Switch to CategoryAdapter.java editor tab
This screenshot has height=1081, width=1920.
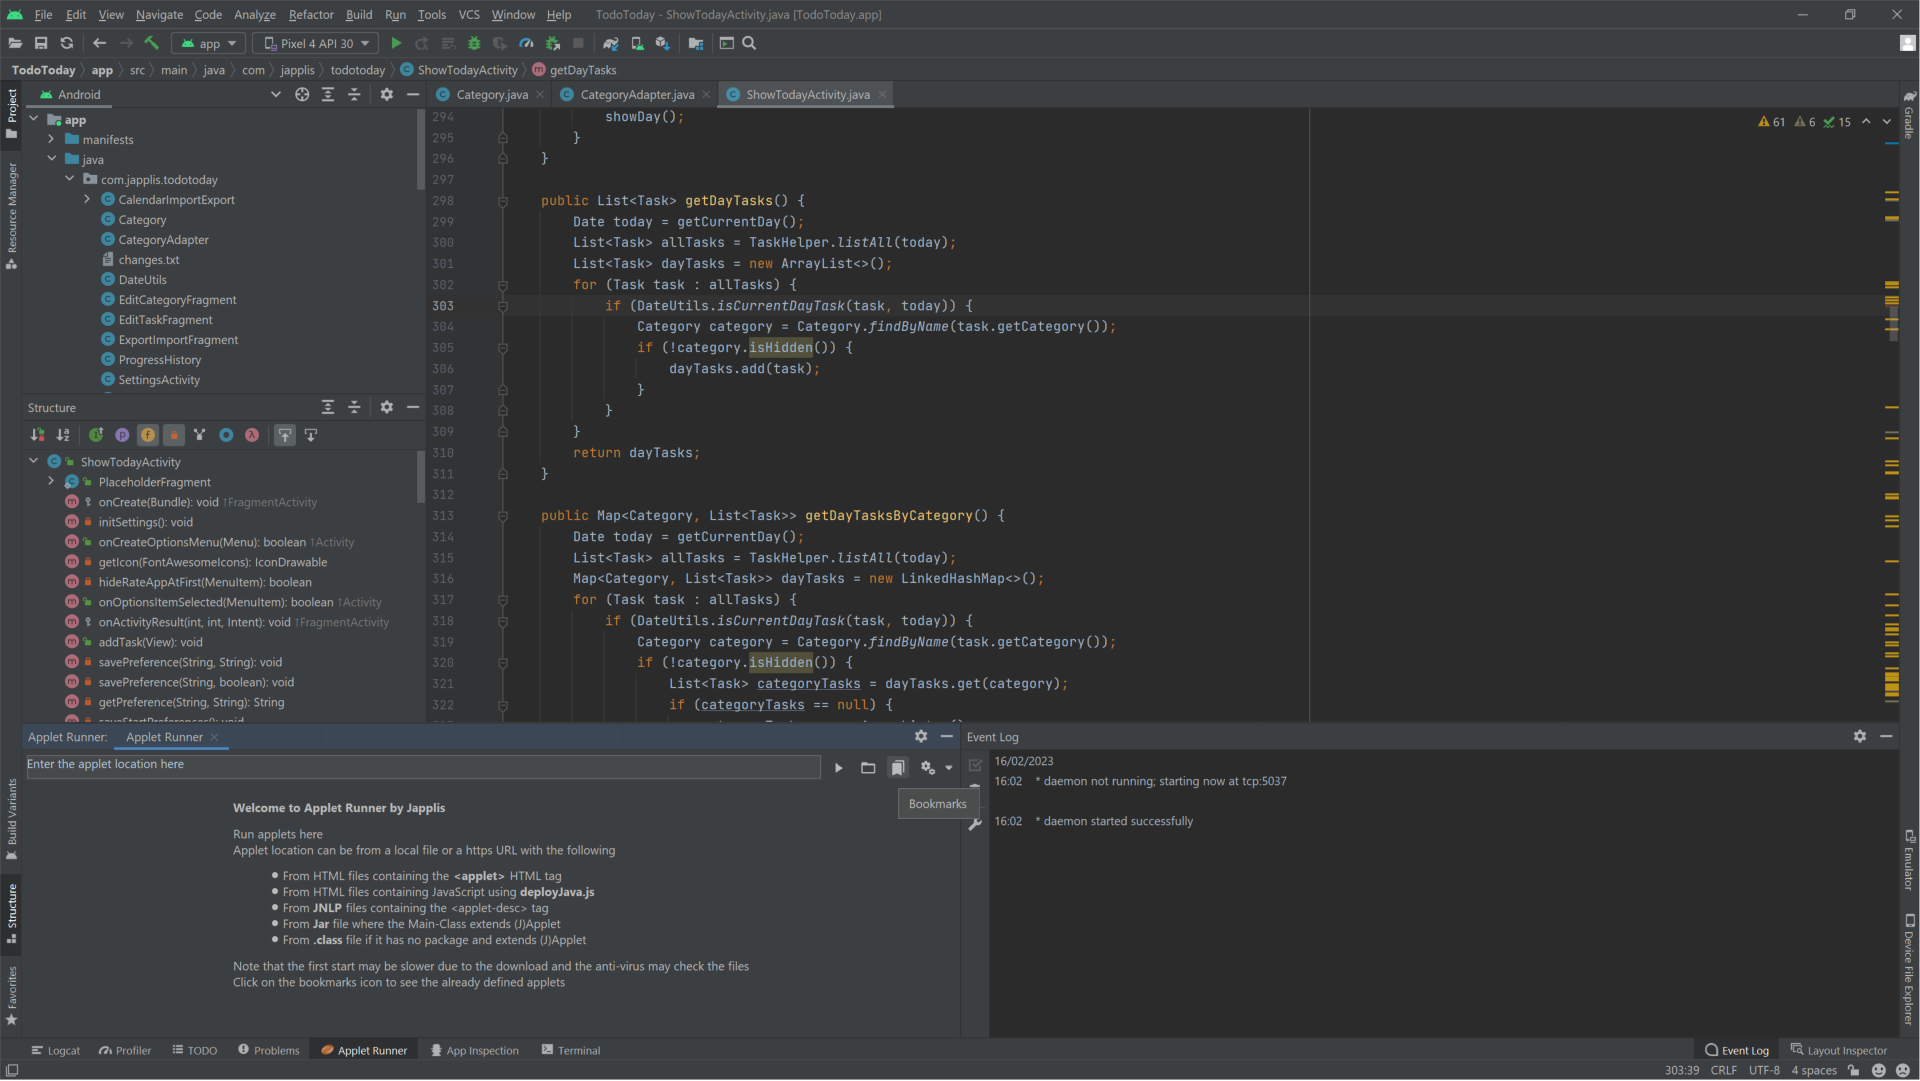coord(636,94)
